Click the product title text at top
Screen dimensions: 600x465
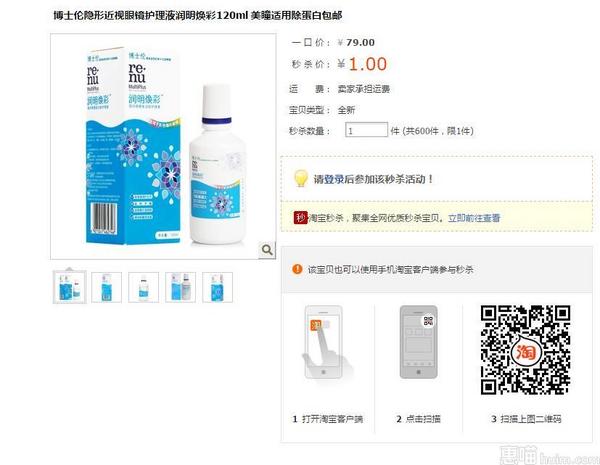pos(198,15)
